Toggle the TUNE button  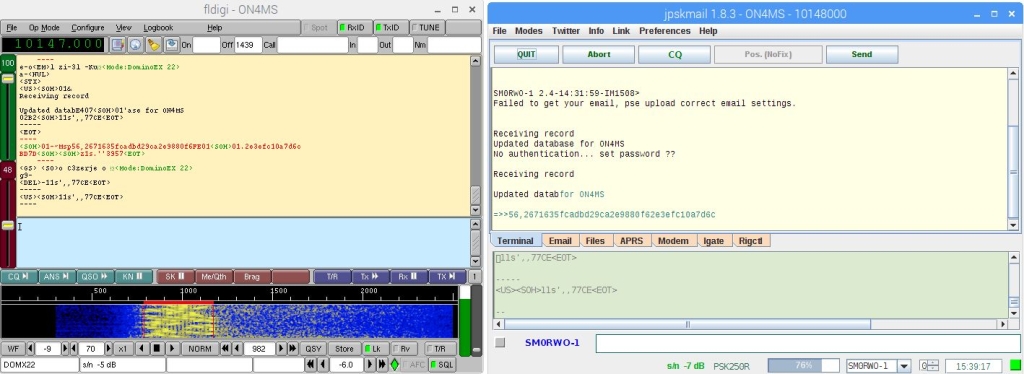pos(426,27)
